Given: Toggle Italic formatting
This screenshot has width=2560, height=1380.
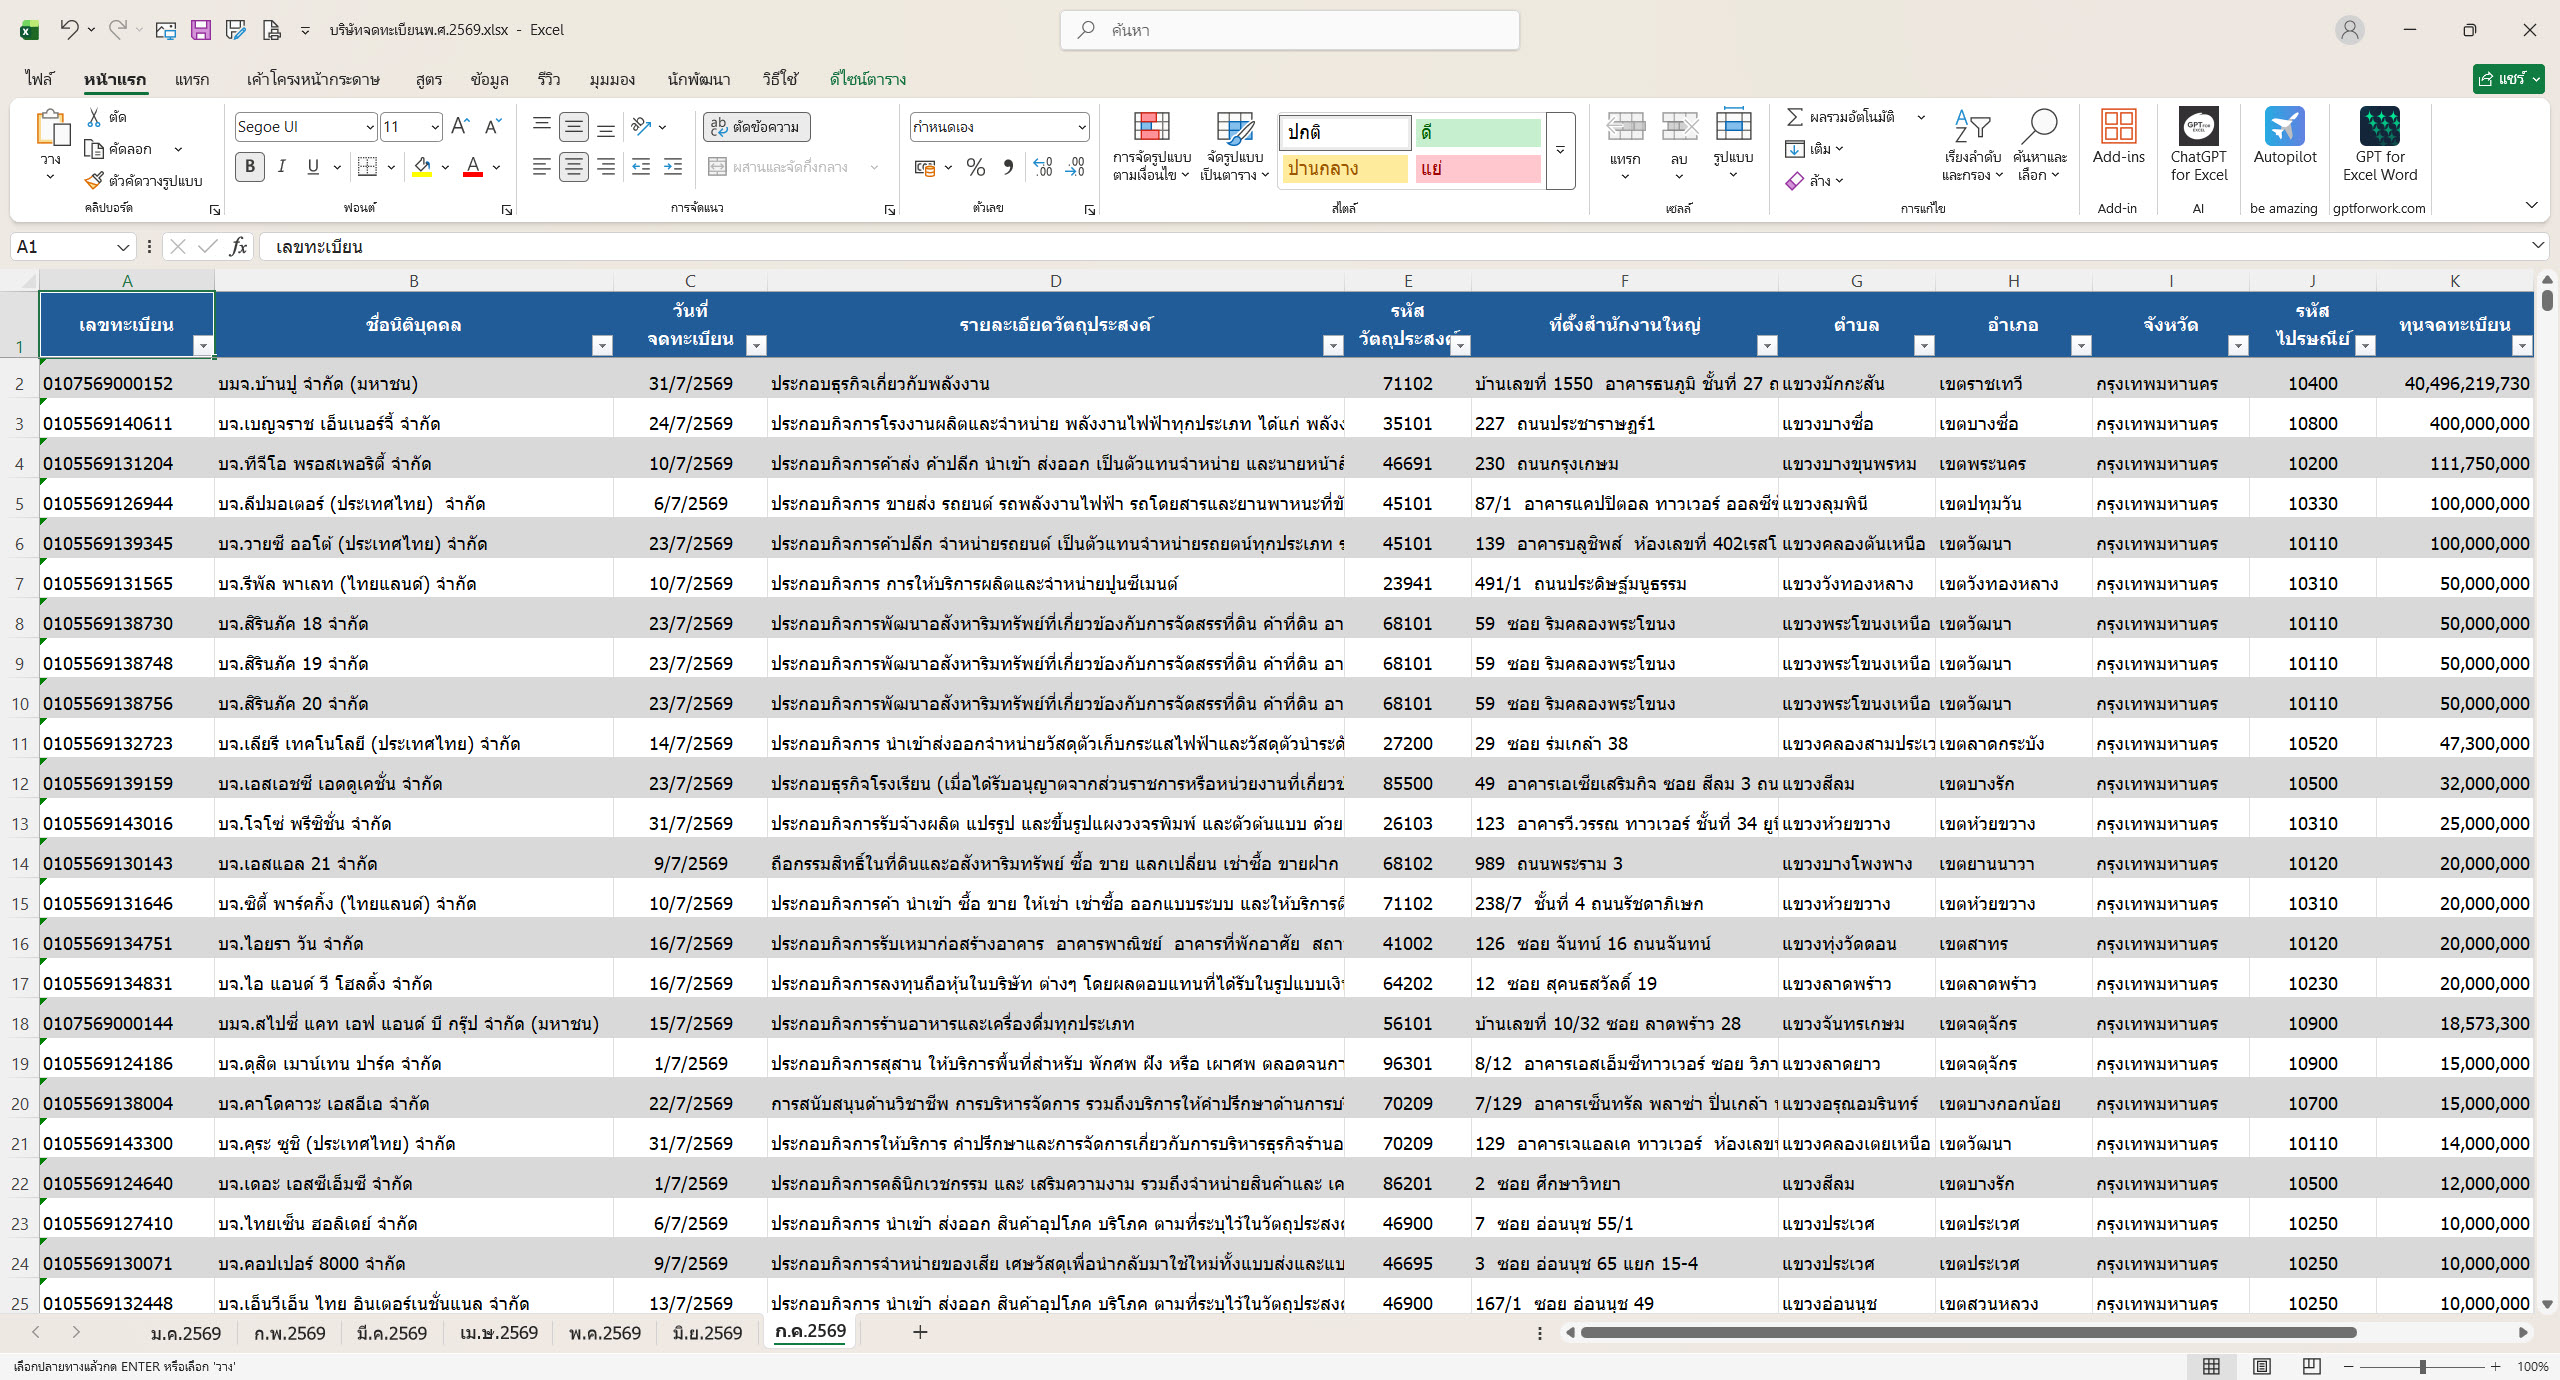Looking at the screenshot, I should [281, 167].
